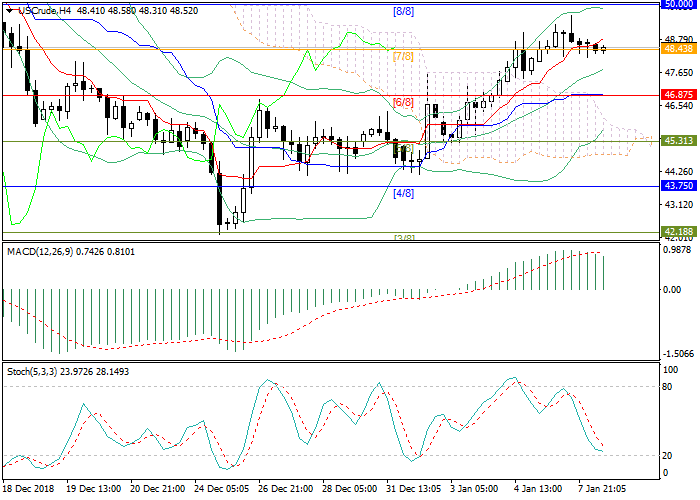Select the orange 48.438 price label
Image resolution: width=700 pixels, height=500 pixels.
point(679,48)
